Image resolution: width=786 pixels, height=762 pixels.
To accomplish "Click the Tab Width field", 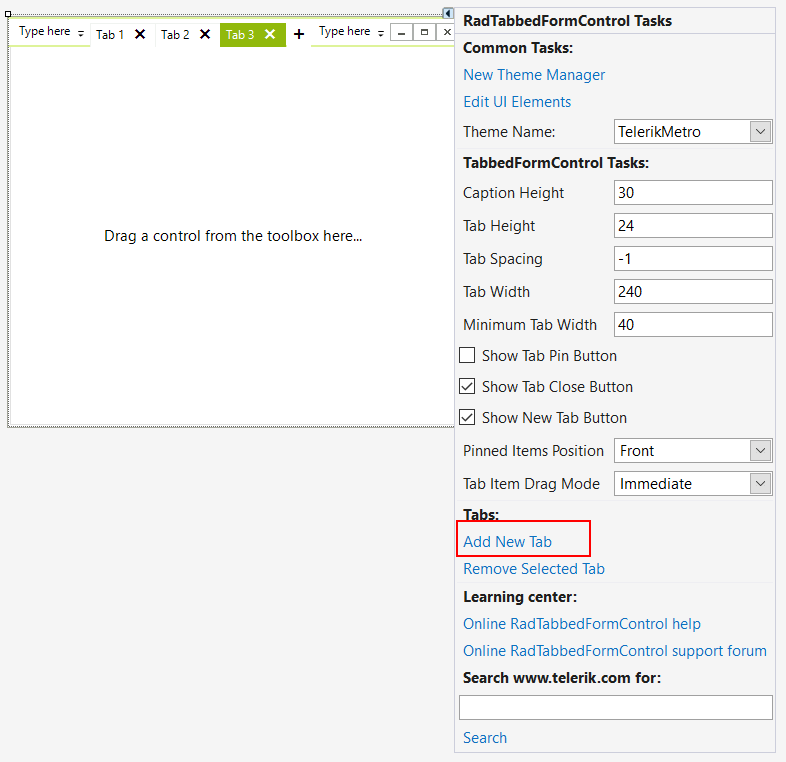I will click(x=693, y=292).
